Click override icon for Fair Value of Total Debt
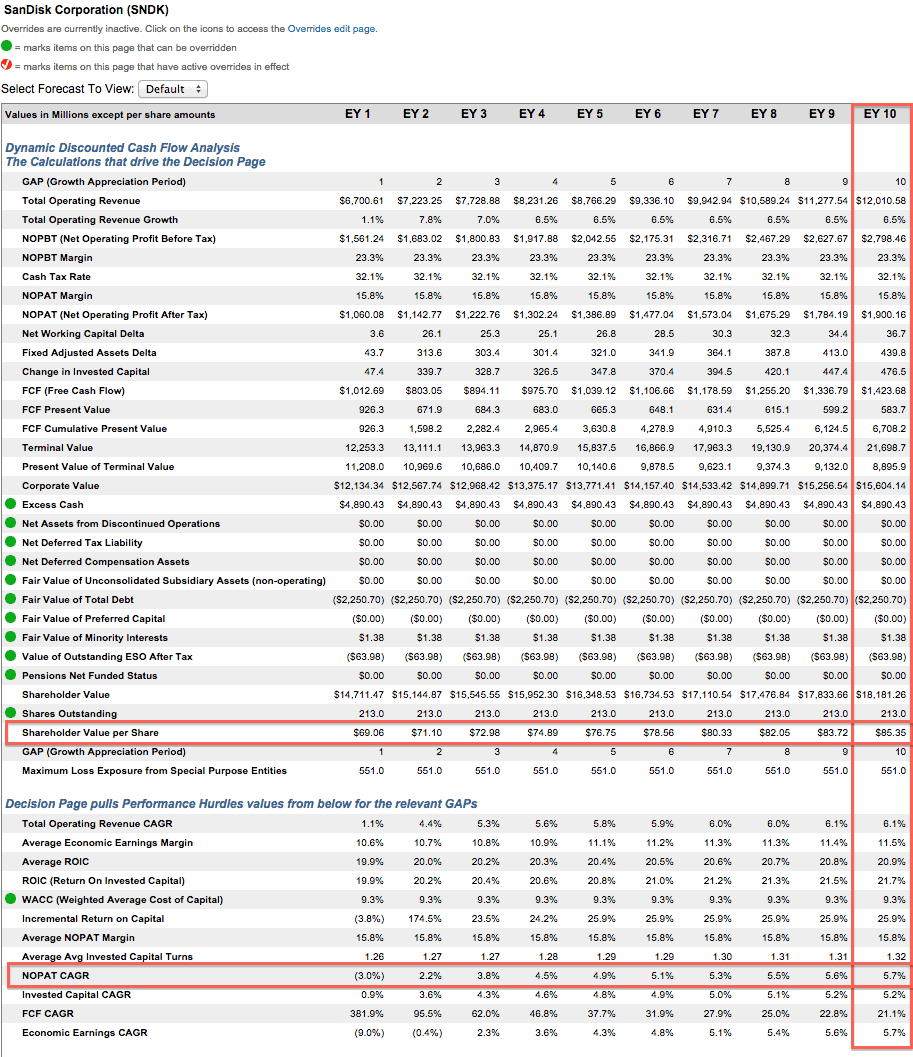913x1057 pixels. [x=11, y=599]
